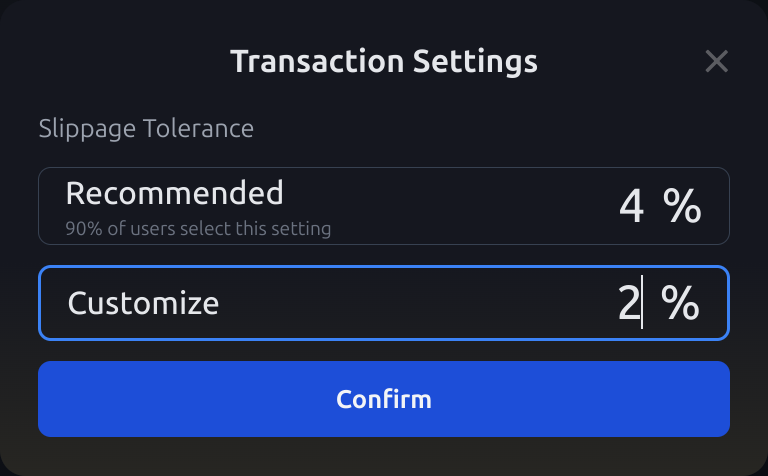Click the Customize label text
The image size is (768, 476).
[143, 303]
